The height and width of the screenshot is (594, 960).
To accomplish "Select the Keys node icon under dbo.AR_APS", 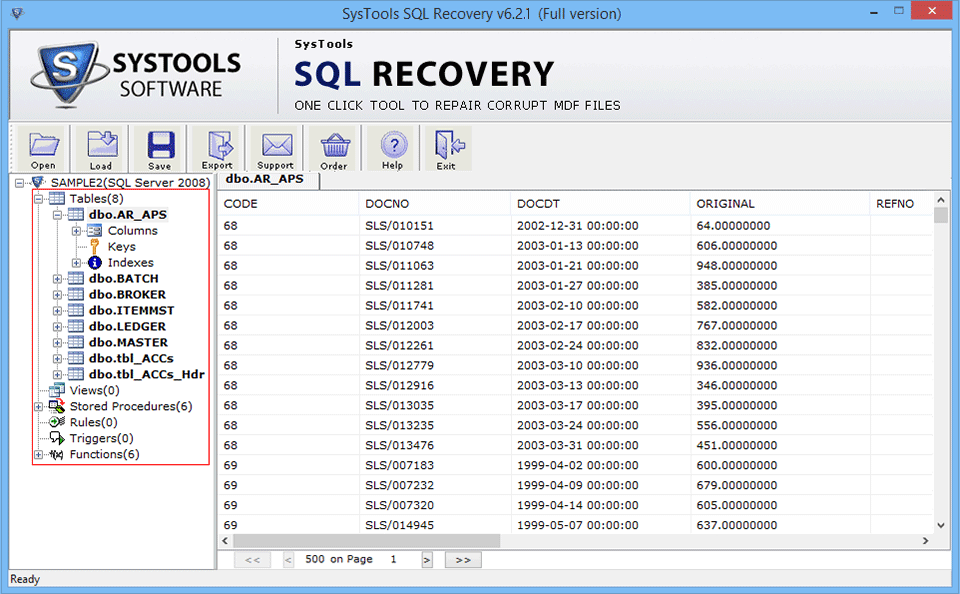I will click(93, 245).
